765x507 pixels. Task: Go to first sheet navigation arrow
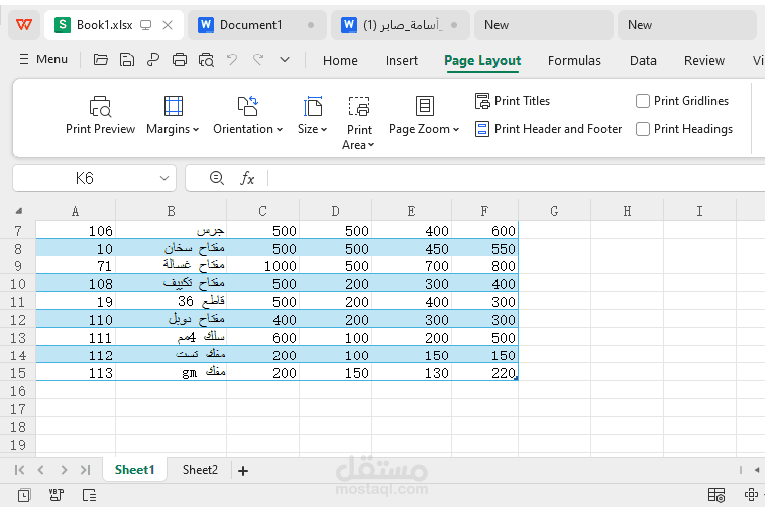pos(20,470)
